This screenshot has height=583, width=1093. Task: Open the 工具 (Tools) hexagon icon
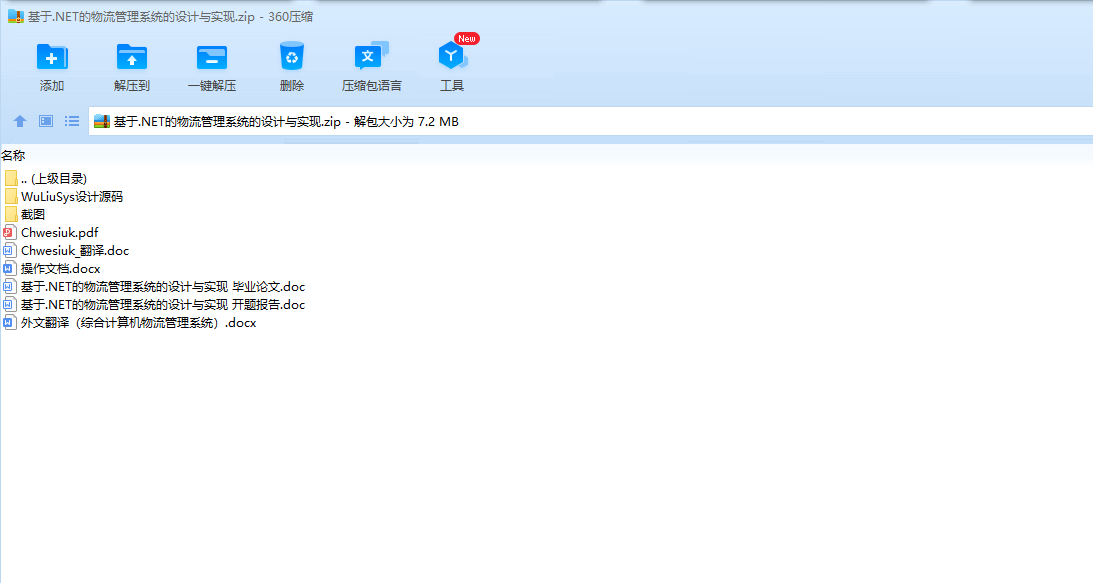452,56
